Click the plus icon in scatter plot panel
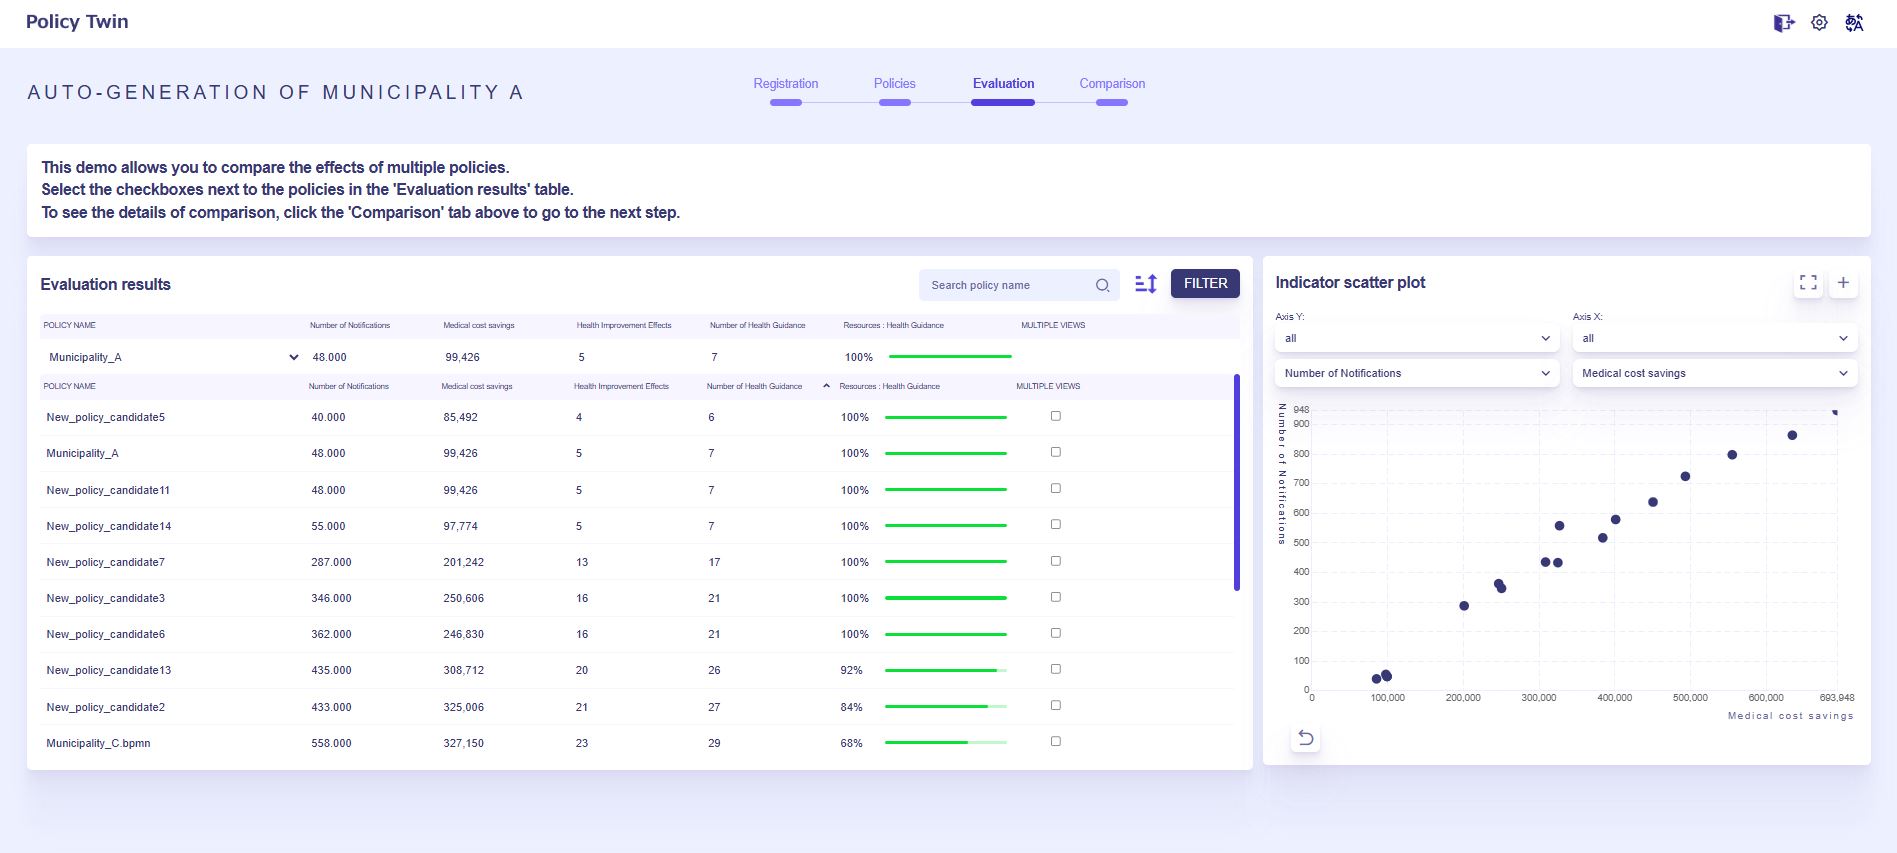The height and width of the screenshot is (853, 1897). (1843, 283)
